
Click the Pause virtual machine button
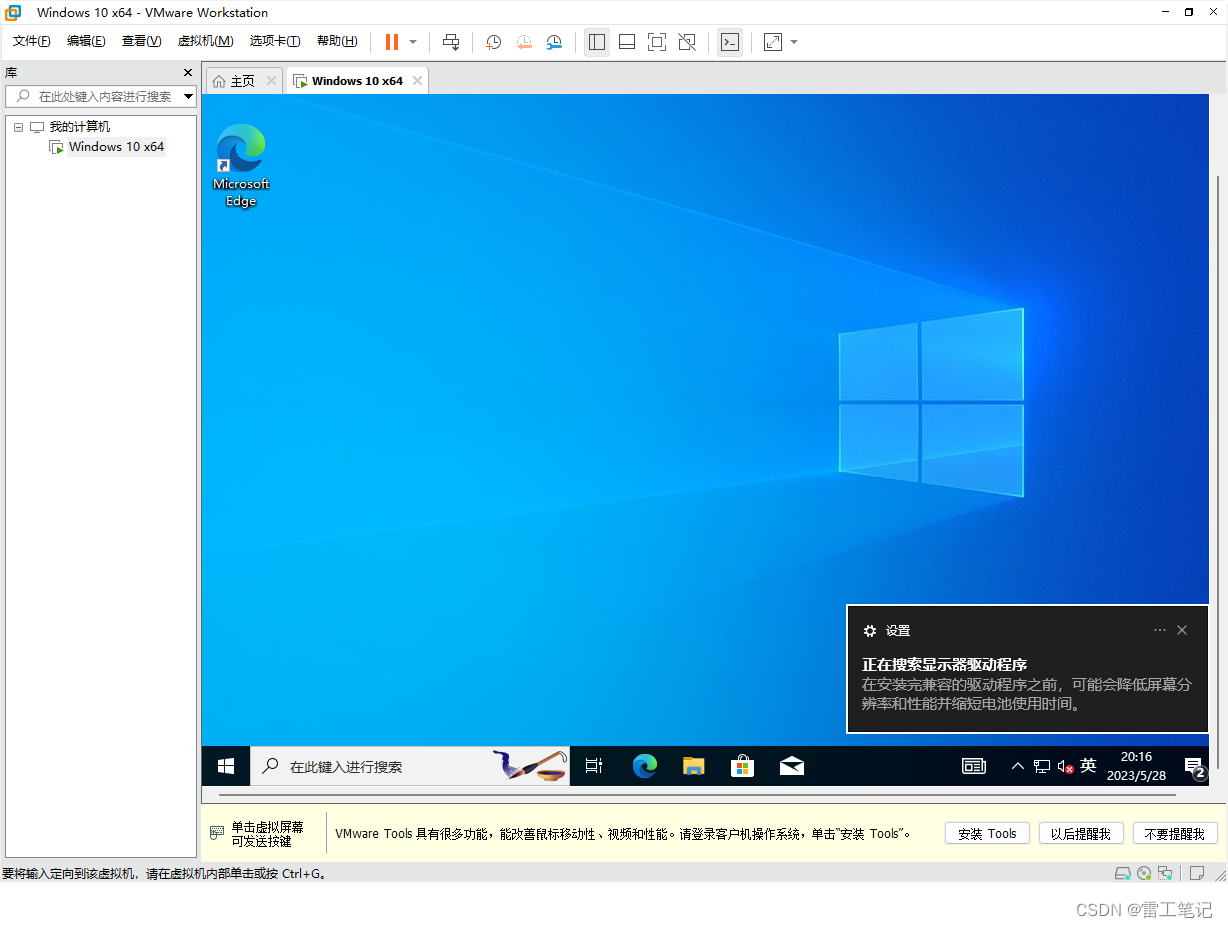pyautogui.click(x=391, y=42)
